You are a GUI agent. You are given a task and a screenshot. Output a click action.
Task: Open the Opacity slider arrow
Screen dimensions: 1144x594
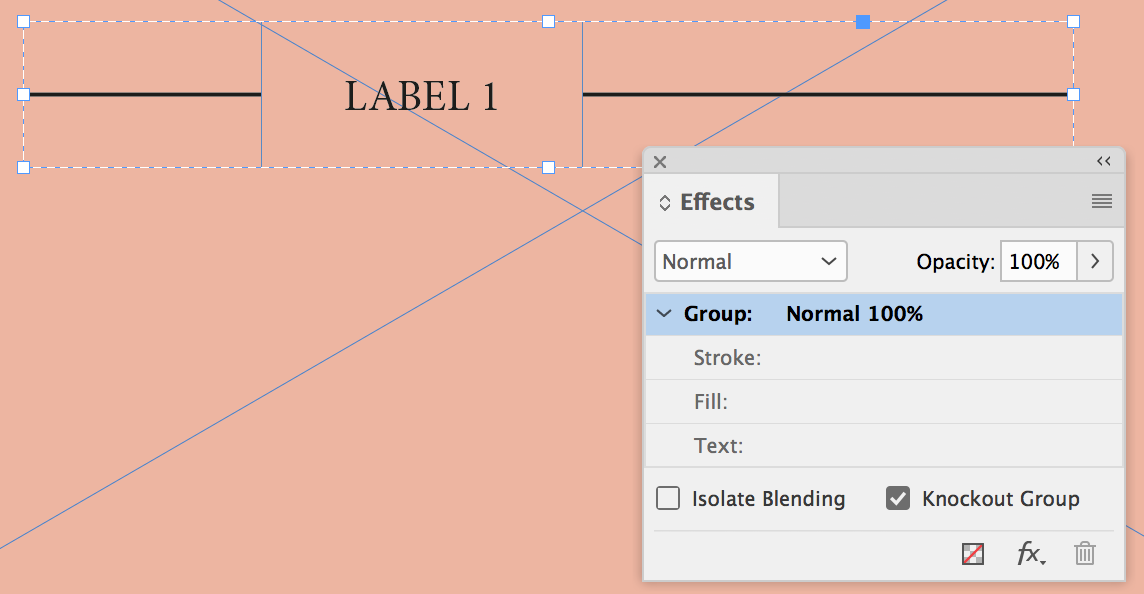1095,261
